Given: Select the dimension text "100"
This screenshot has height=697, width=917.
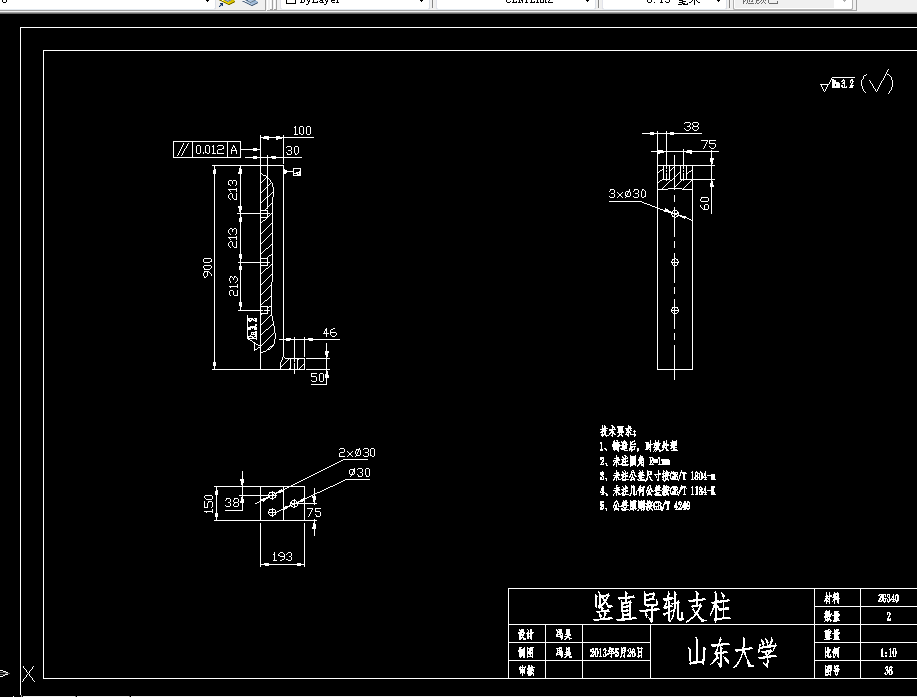Looking at the screenshot, I should click(302, 130).
